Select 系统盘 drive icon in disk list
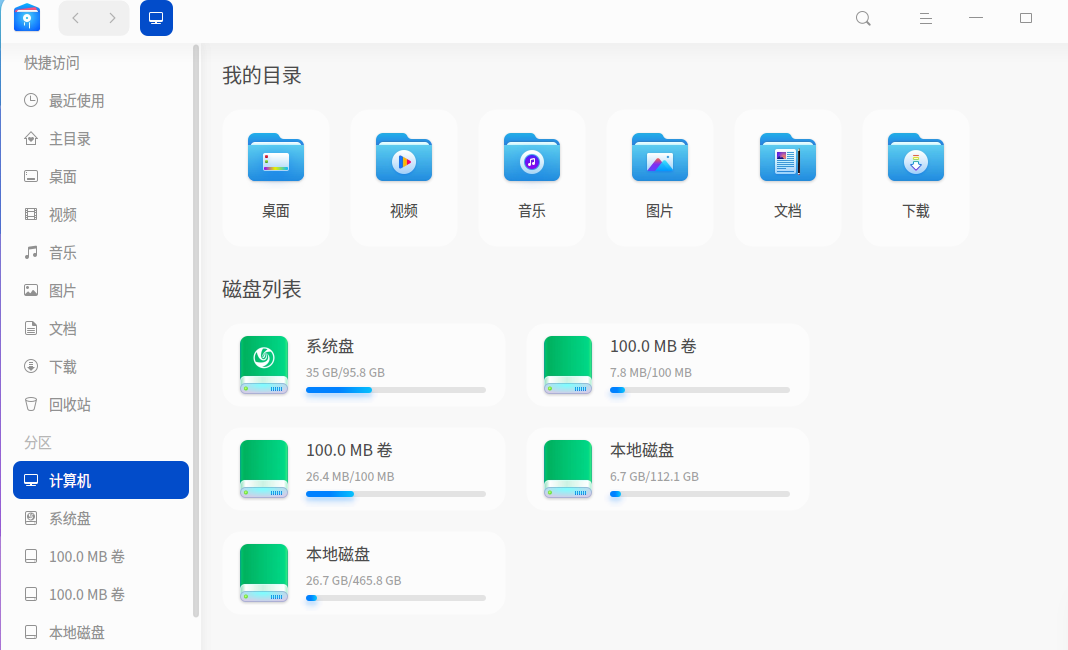The width and height of the screenshot is (1068, 650). [264, 365]
